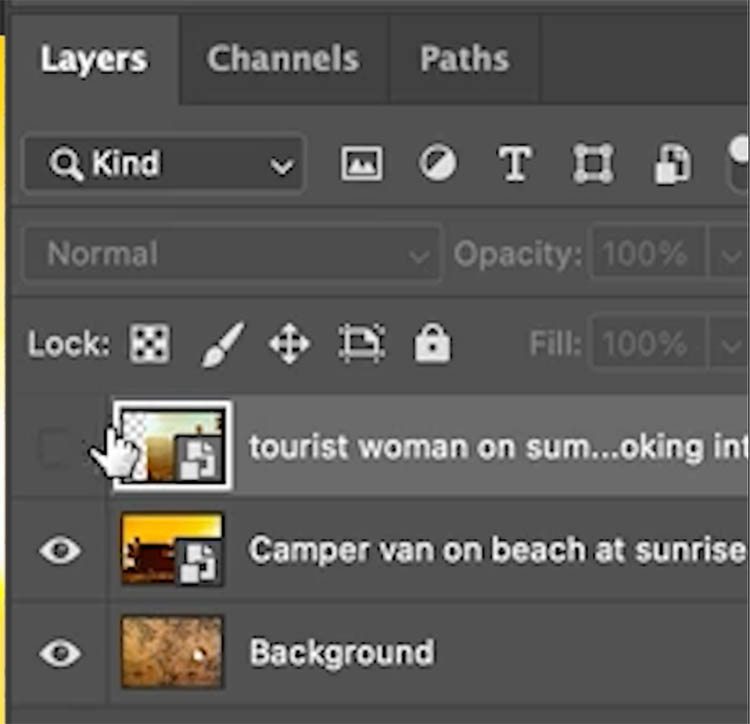Switch to the Channels tab

pyautogui.click(x=282, y=59)
